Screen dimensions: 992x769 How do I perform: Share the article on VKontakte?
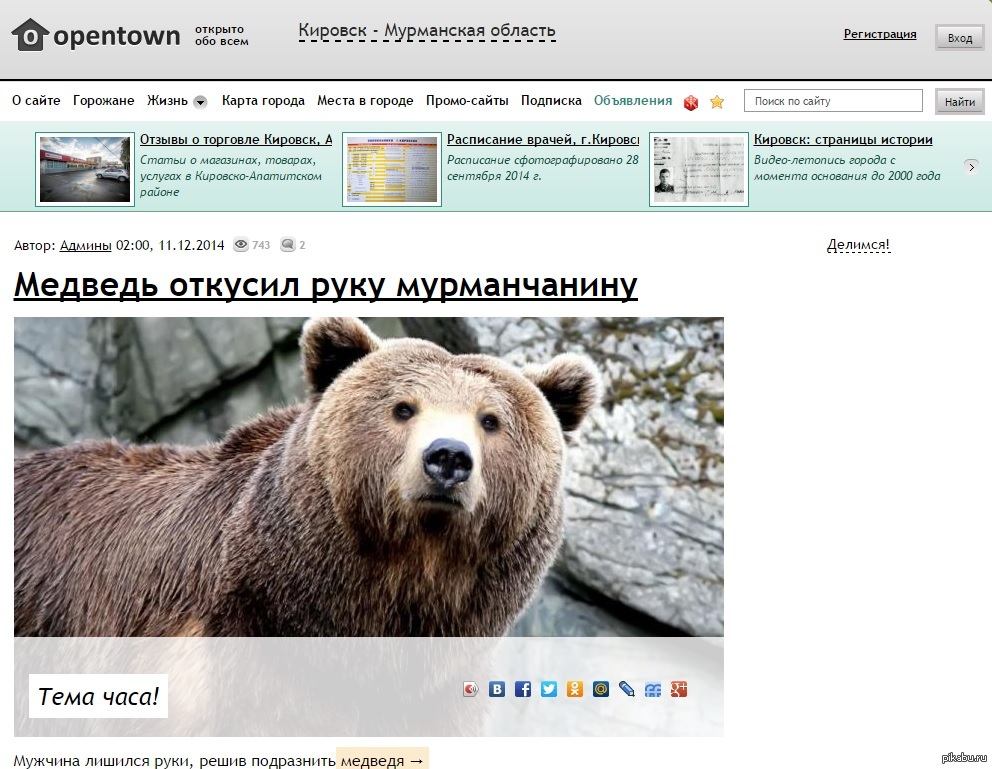pos(497,689)
